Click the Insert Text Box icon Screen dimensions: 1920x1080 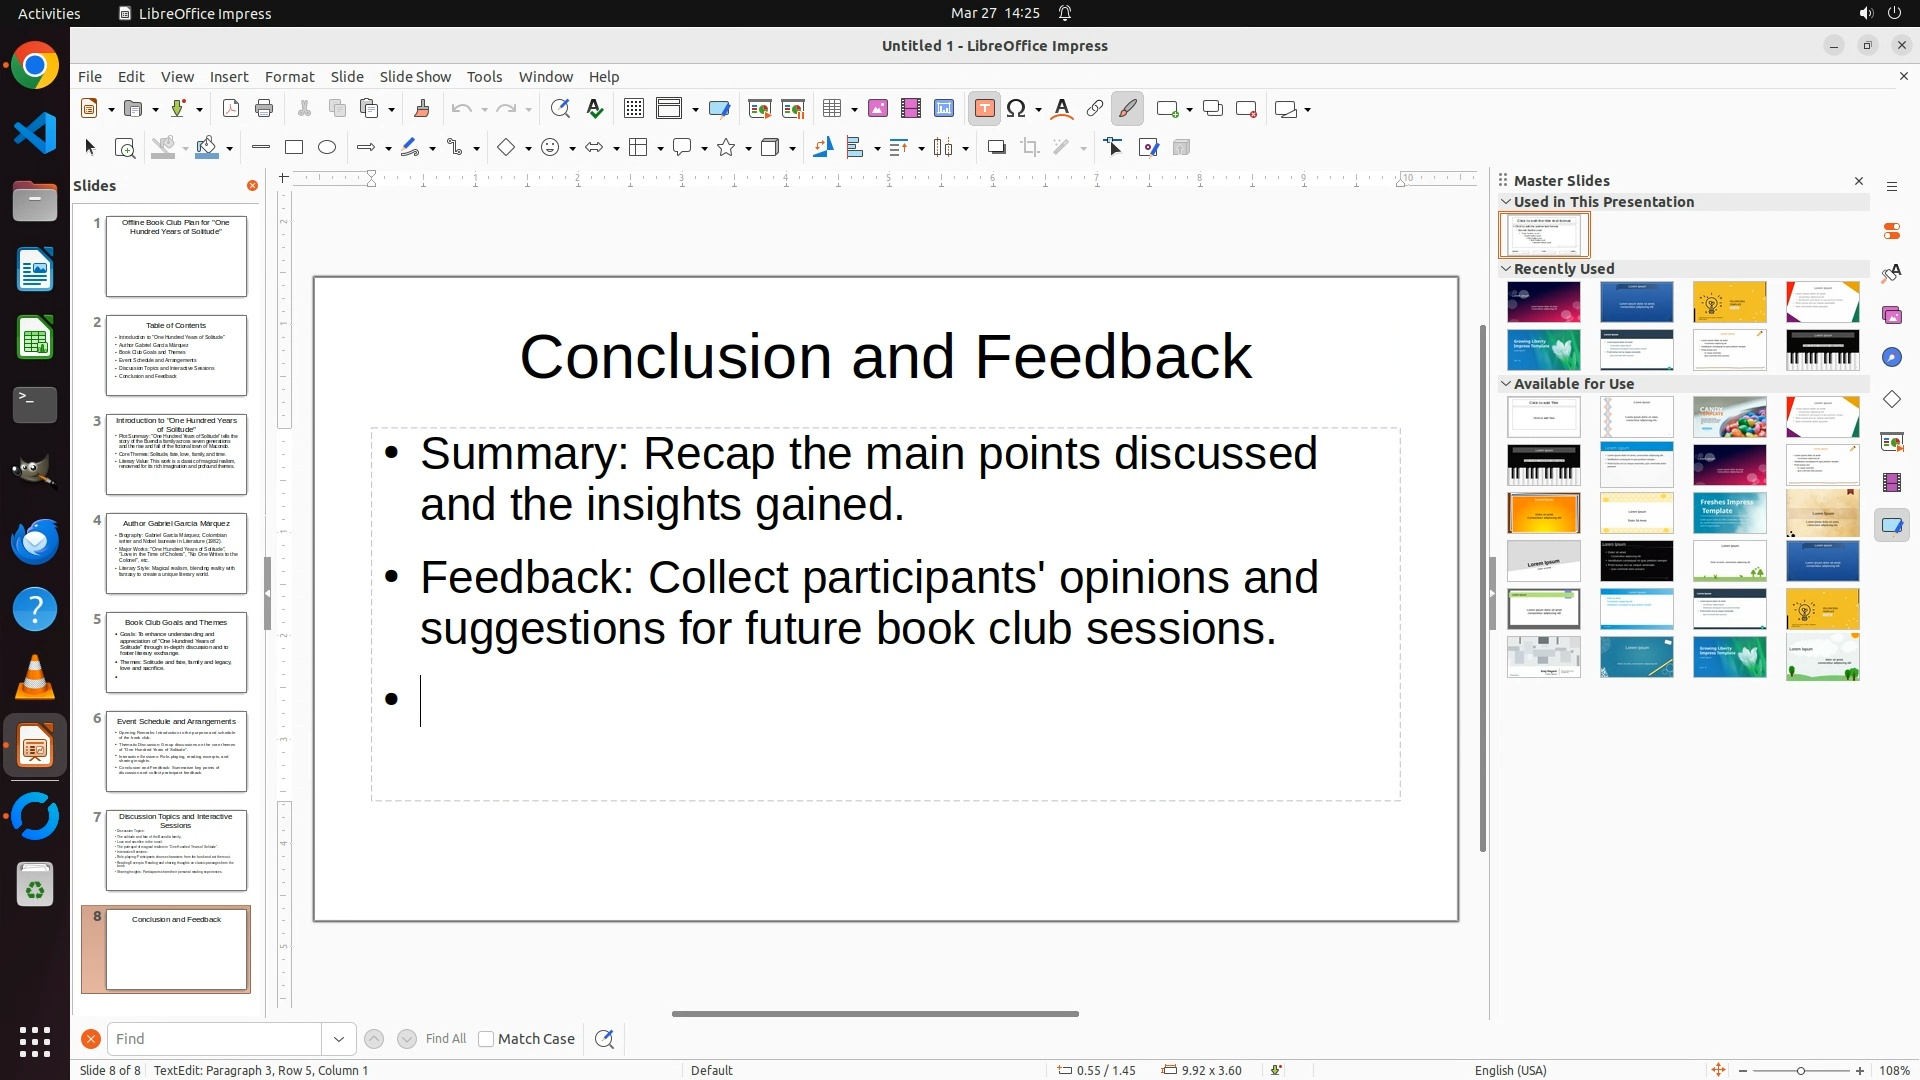tap(984, 109)
